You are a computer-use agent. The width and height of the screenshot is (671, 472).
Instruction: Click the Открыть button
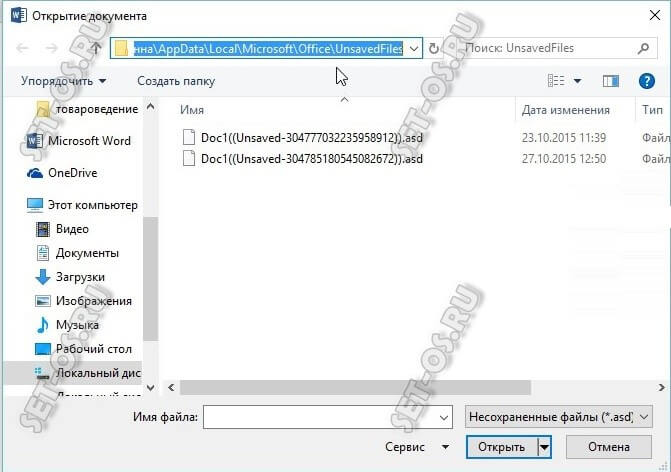pyautogui.click(x=502, y=447)
